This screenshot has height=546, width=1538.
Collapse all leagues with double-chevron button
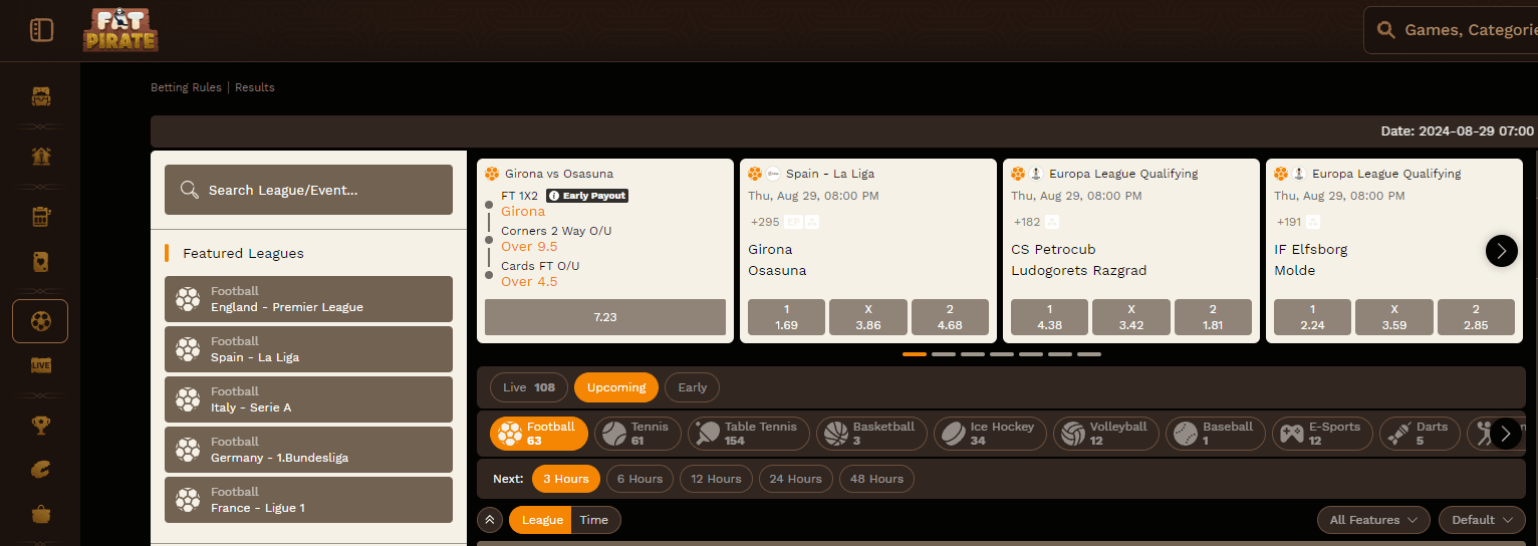[x=490, y=520]
